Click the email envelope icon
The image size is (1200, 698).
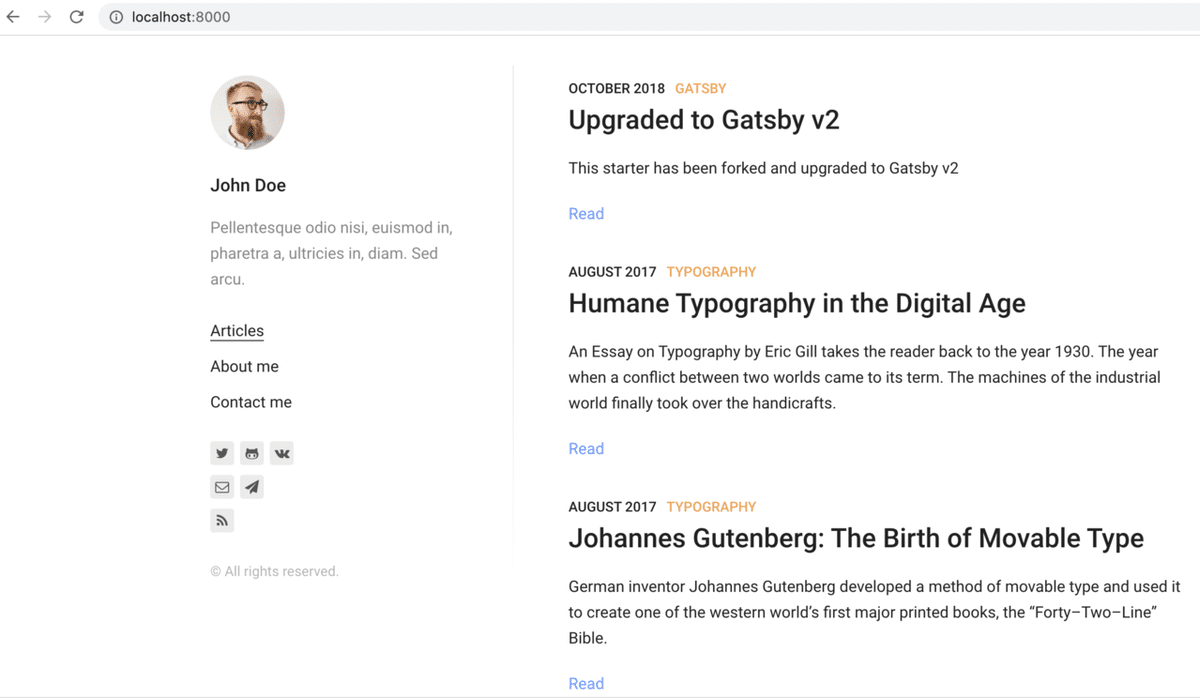(222, 487)
